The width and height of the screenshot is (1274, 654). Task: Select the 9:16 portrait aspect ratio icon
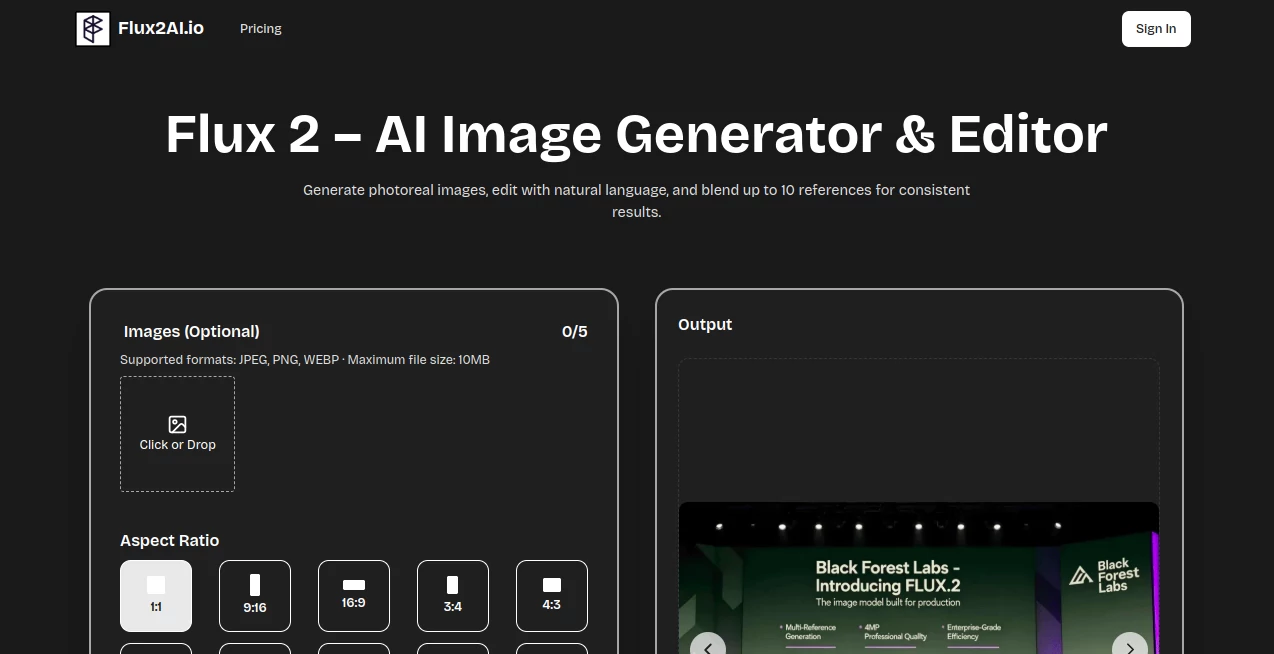click(255, 585)
